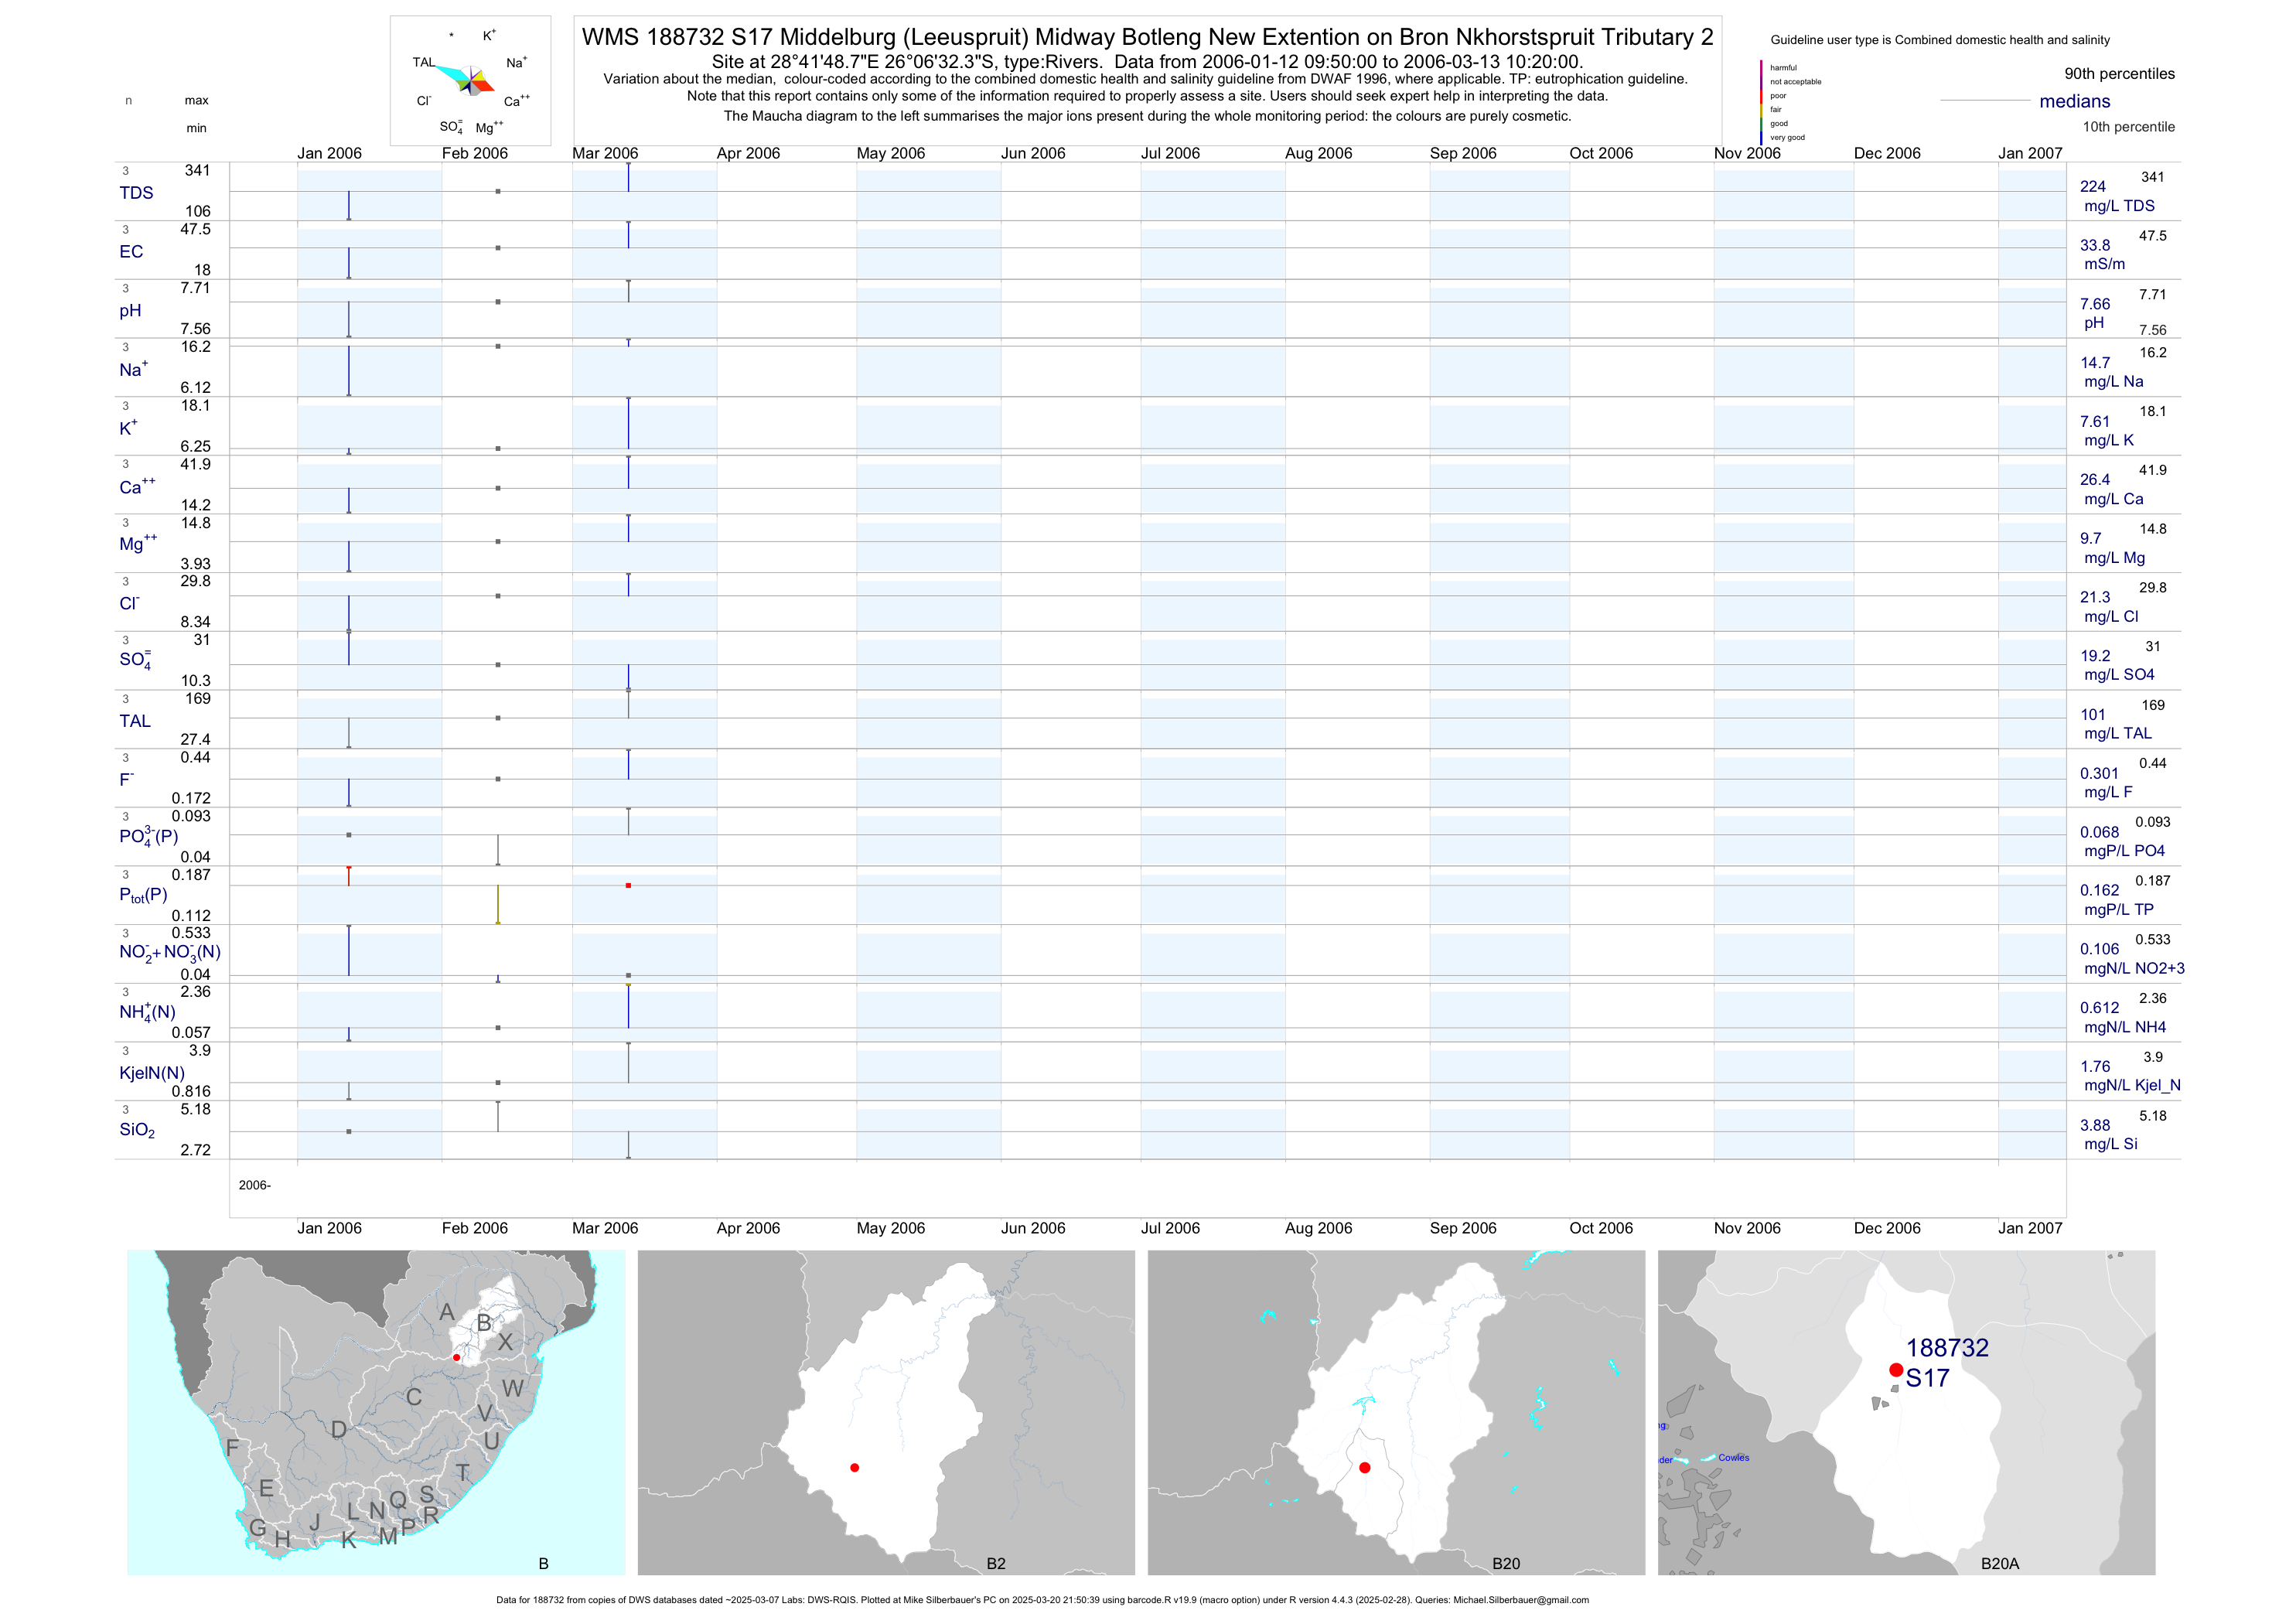
Task: Click the TDS data point in February 2006
Action: (x=498, y=191)
